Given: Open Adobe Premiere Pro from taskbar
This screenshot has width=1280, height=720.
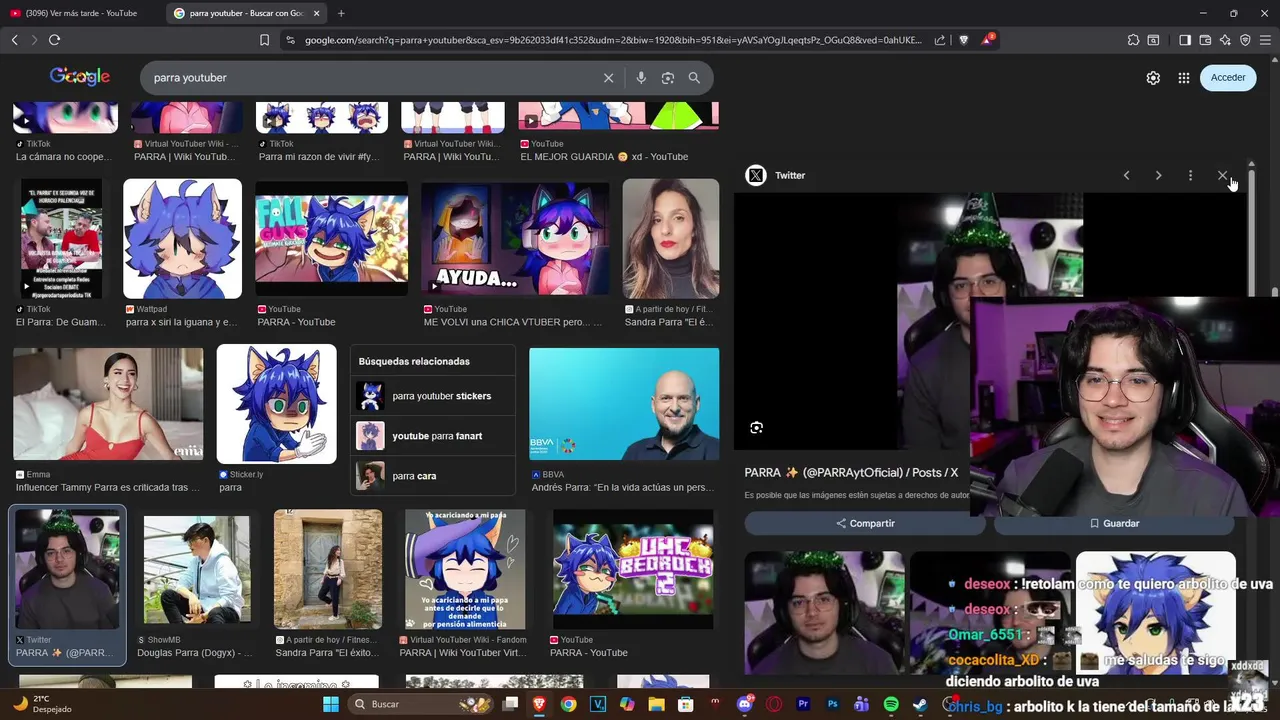Looking at the screenshot, I should [x=802, y=704].
